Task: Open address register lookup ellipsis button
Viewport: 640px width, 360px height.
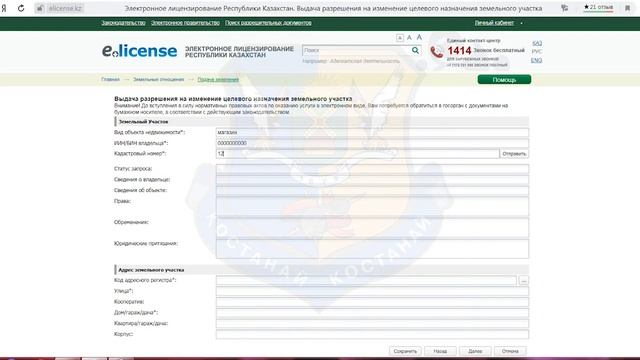Action: pyautogui.click(x=523, y=280)
